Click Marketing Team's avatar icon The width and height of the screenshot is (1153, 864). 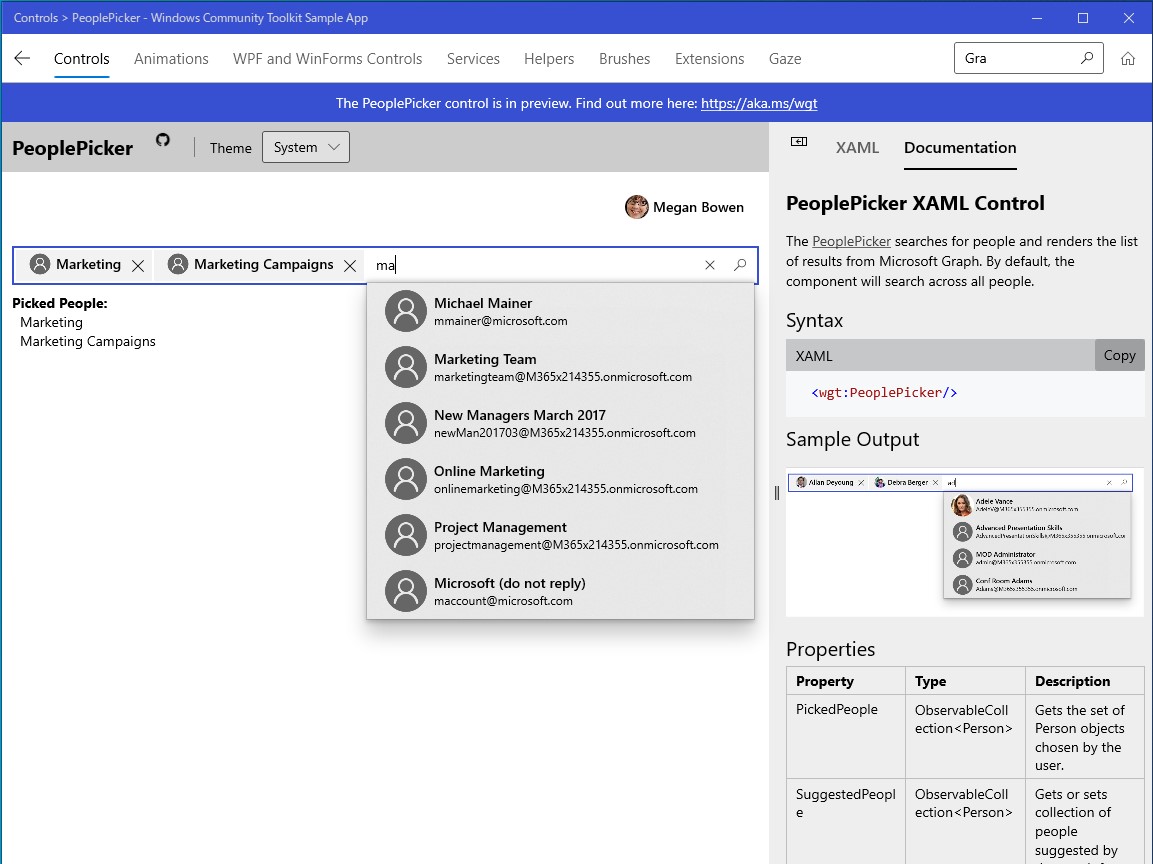point(406,367)
